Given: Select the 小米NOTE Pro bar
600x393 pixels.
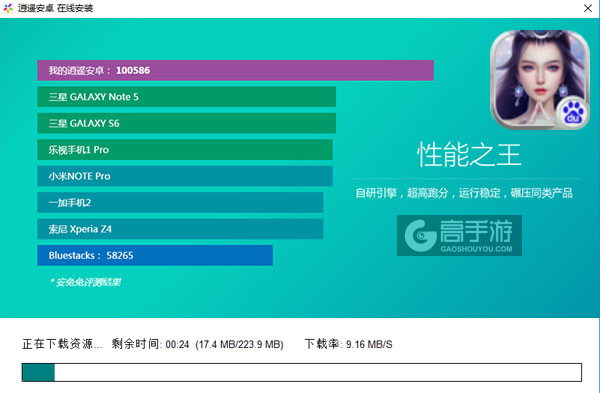Looking at the screenshot, I should (185, 176).
